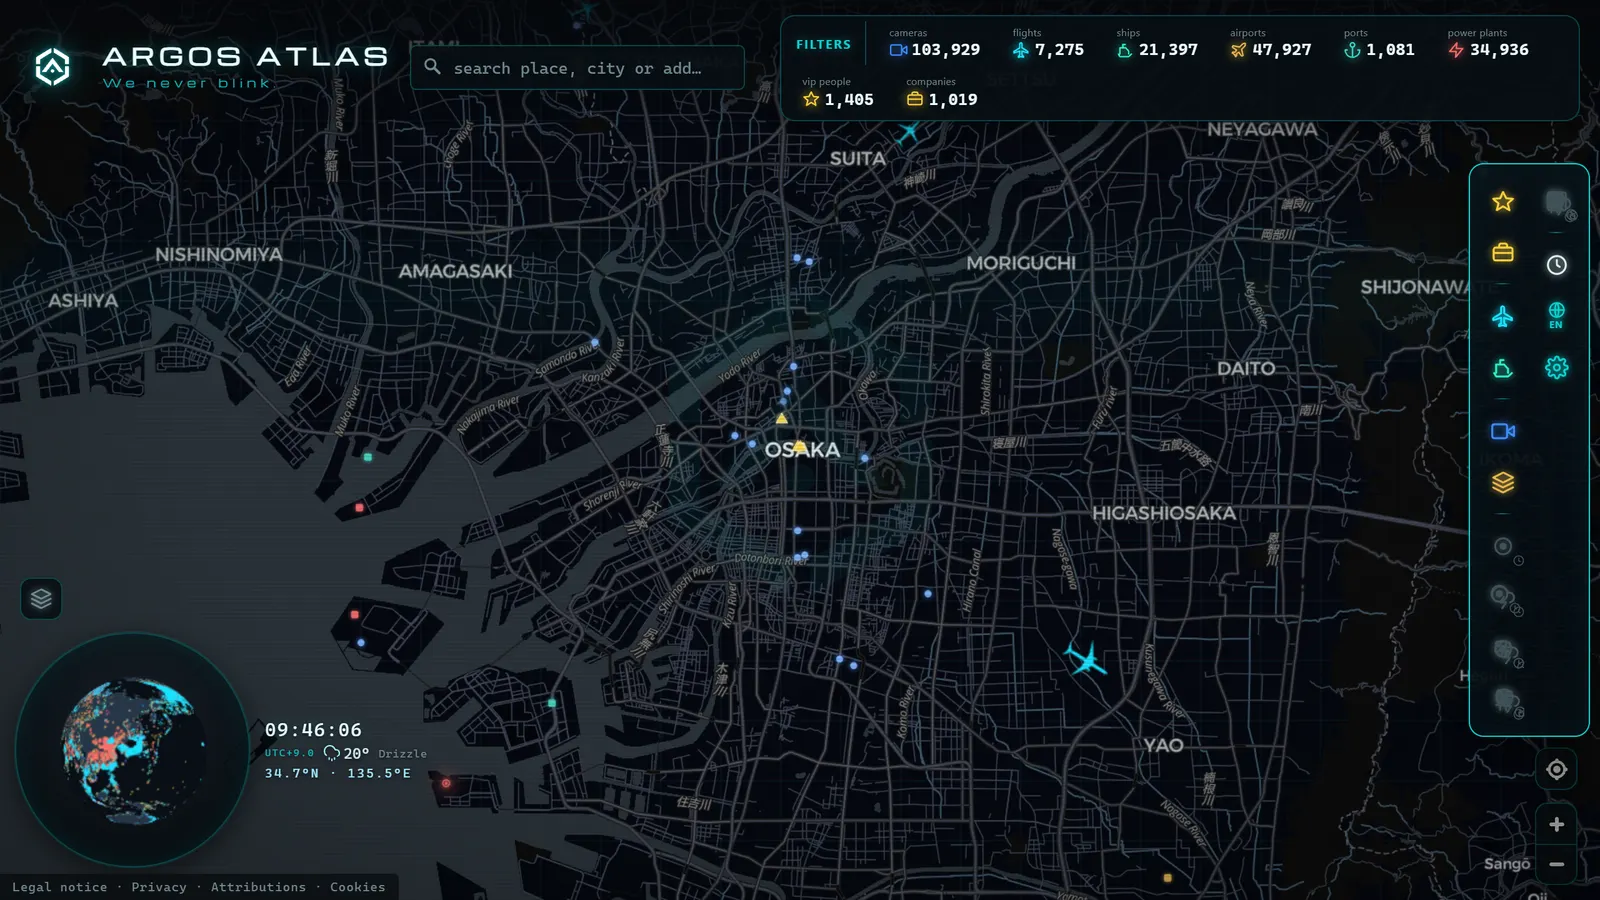Toggle the vip people filter 1,405
The width and height of the screenshot is (1600, 900).
pos(837,93)
